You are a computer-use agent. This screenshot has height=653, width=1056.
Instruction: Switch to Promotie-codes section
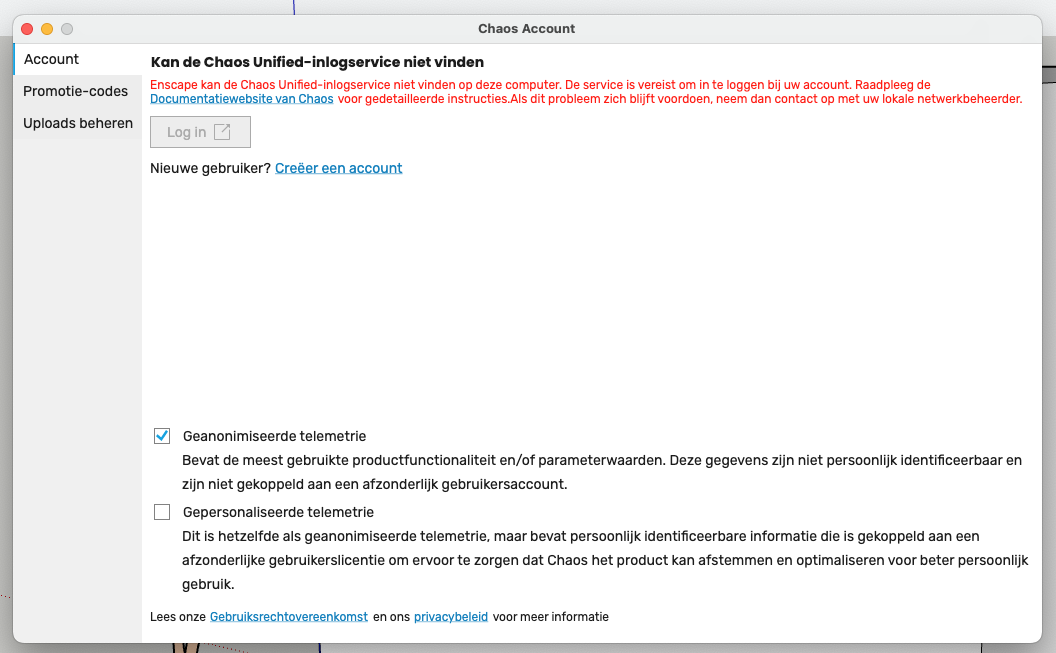(77, 91)
